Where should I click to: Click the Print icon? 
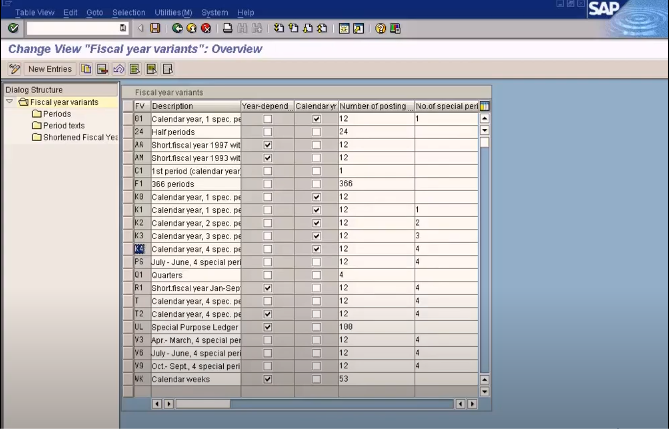pos(228,28)
